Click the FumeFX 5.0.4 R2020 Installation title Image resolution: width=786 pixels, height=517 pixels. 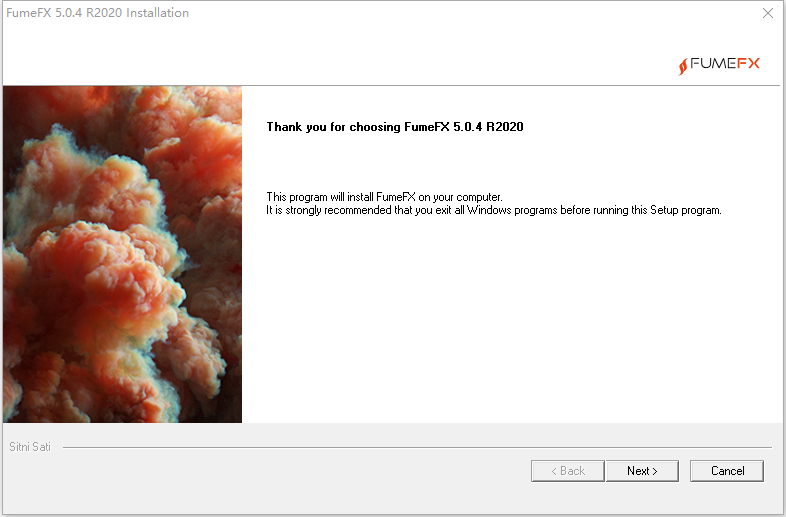pyautogui.click(x=97, y=13)
